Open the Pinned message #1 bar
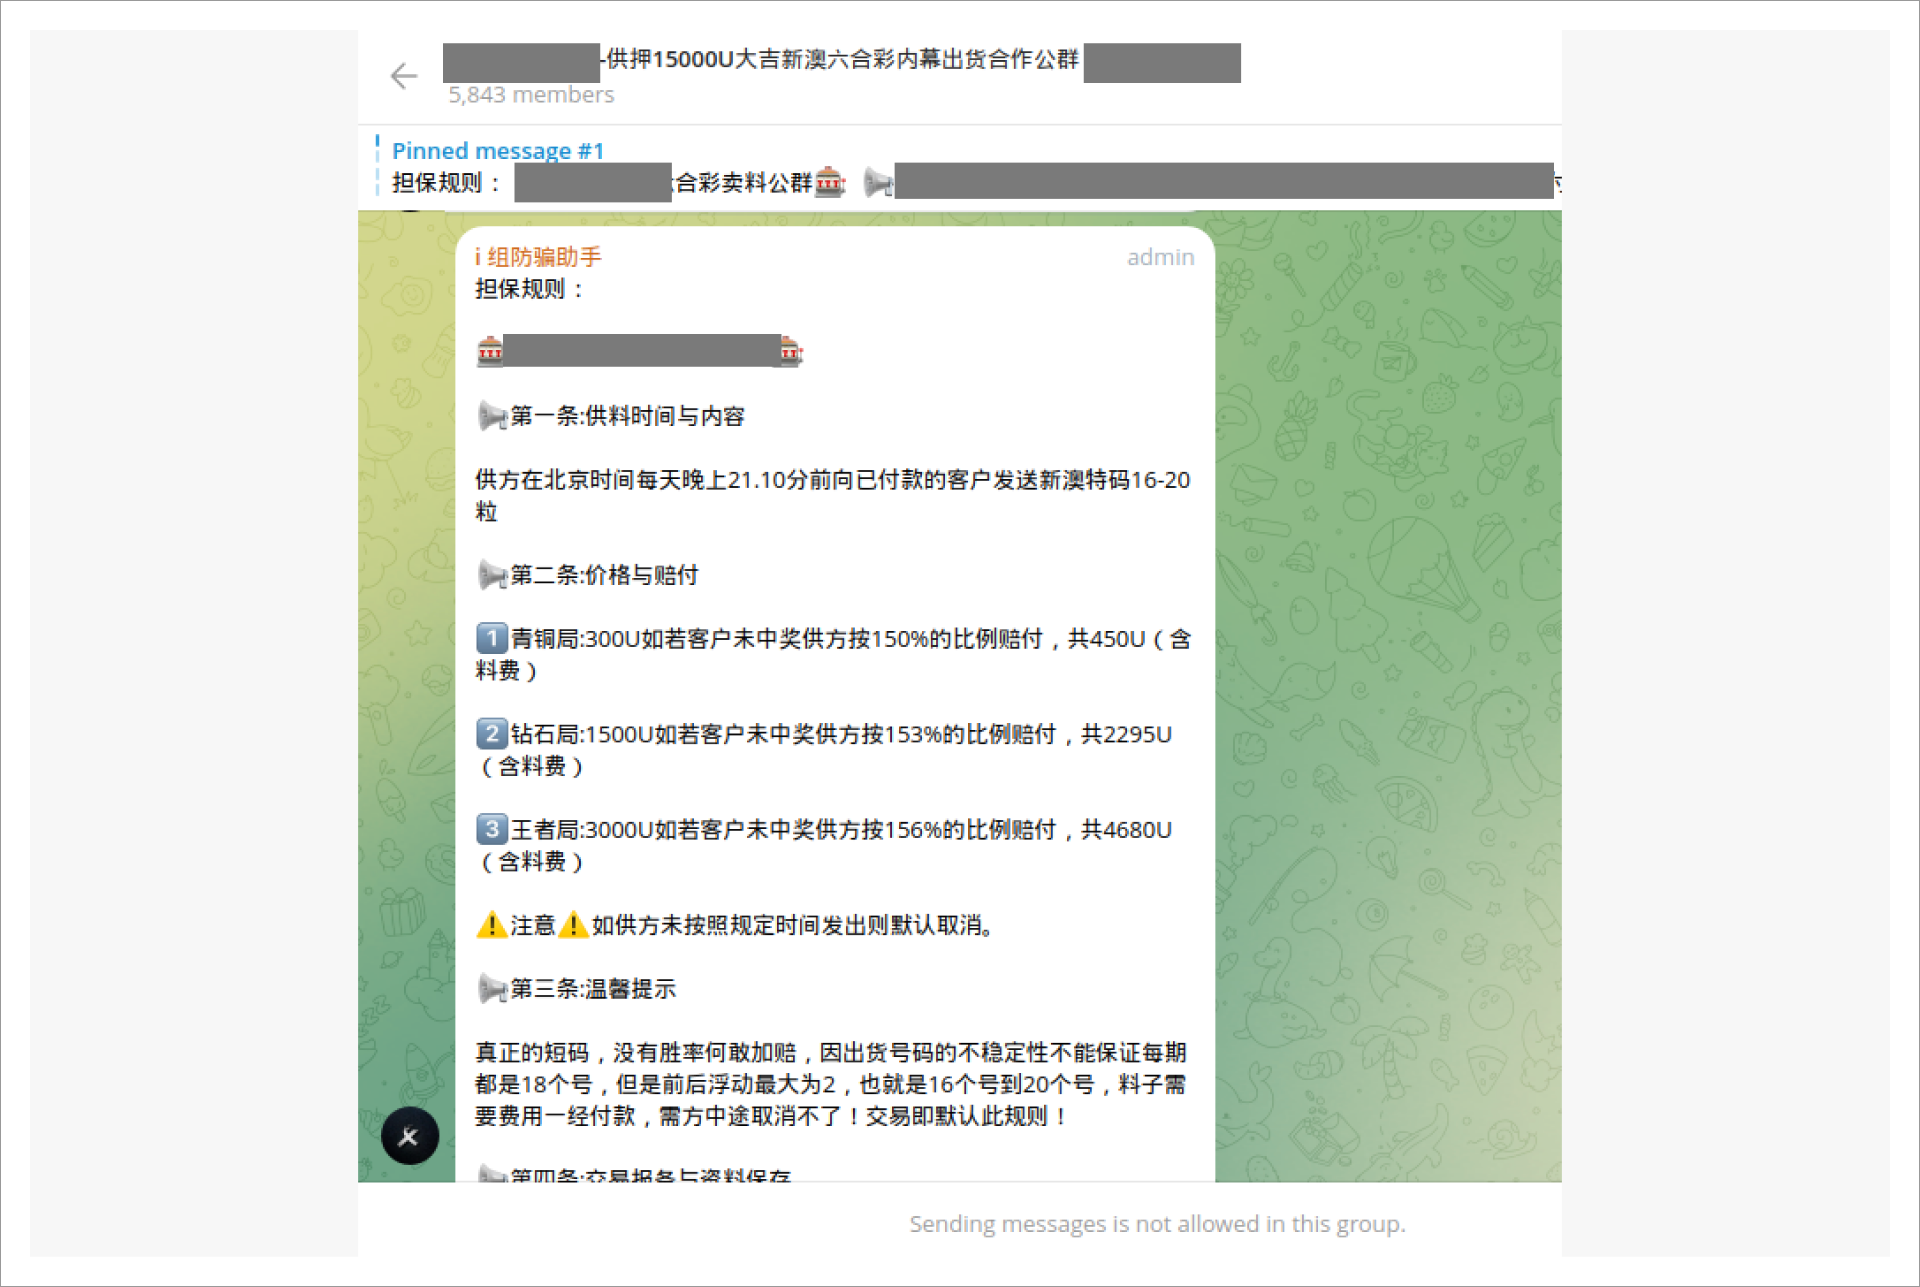Viewport: 1920px width, 1287px height. [498, 151]
